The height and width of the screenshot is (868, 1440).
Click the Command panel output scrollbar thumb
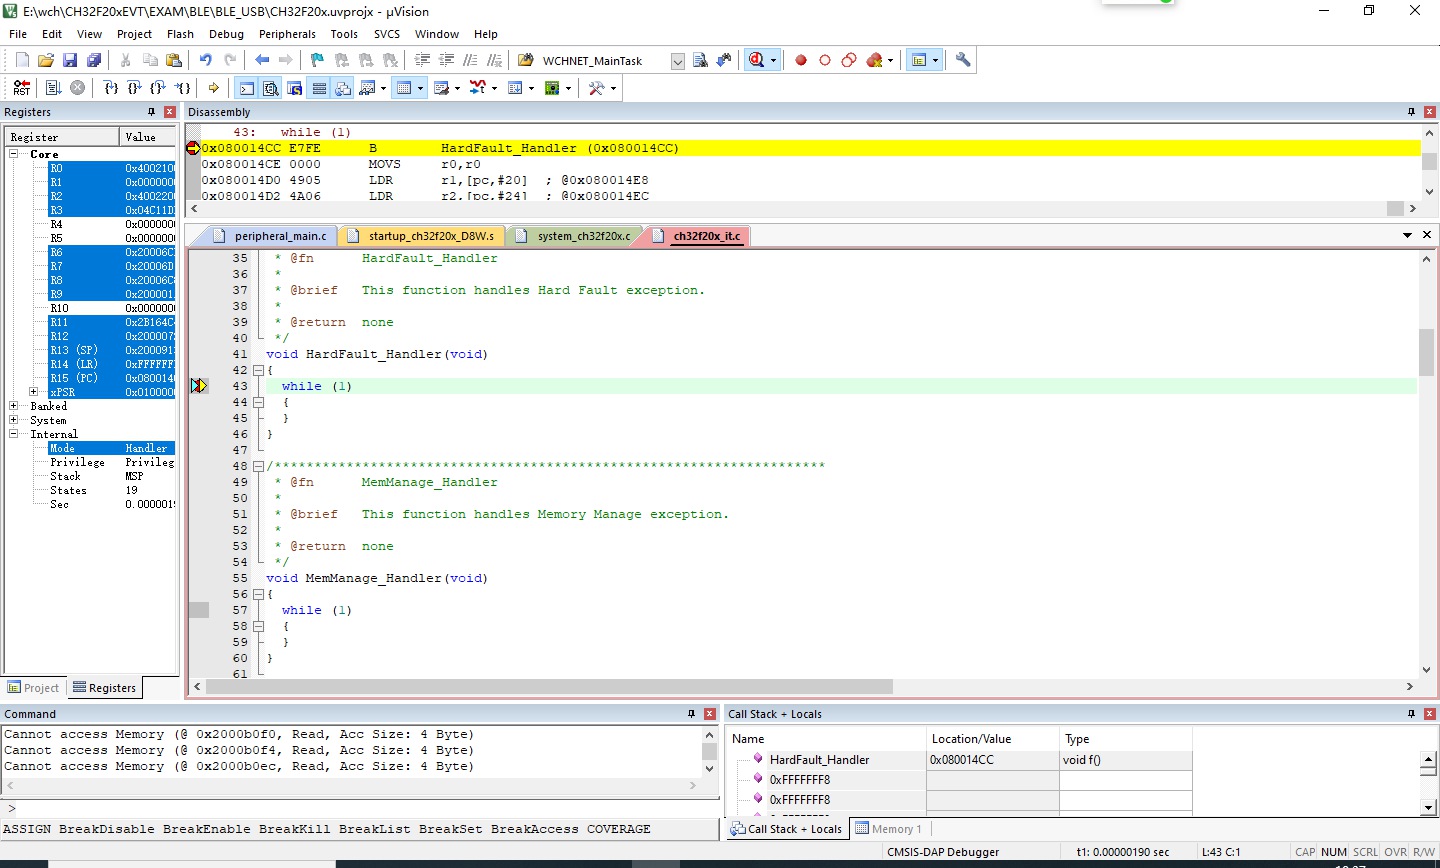710,752
